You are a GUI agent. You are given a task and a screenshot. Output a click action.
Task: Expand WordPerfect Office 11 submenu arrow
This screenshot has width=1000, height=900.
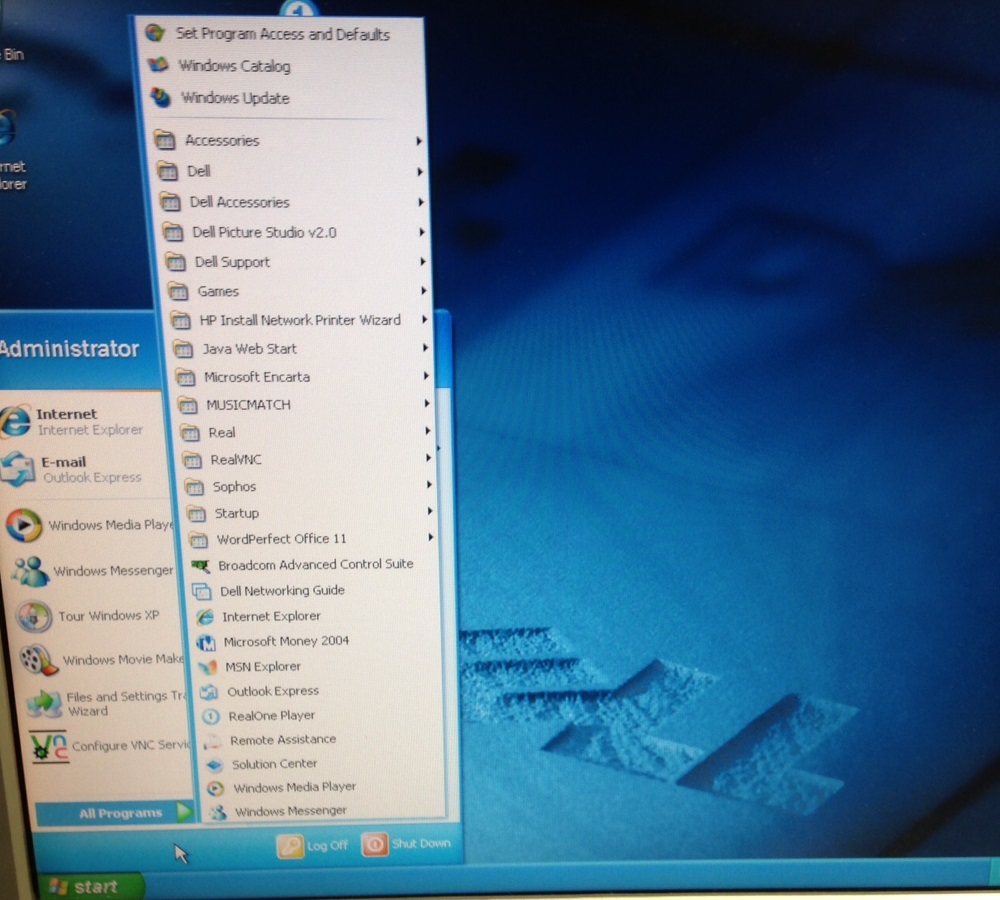(431, 538)
